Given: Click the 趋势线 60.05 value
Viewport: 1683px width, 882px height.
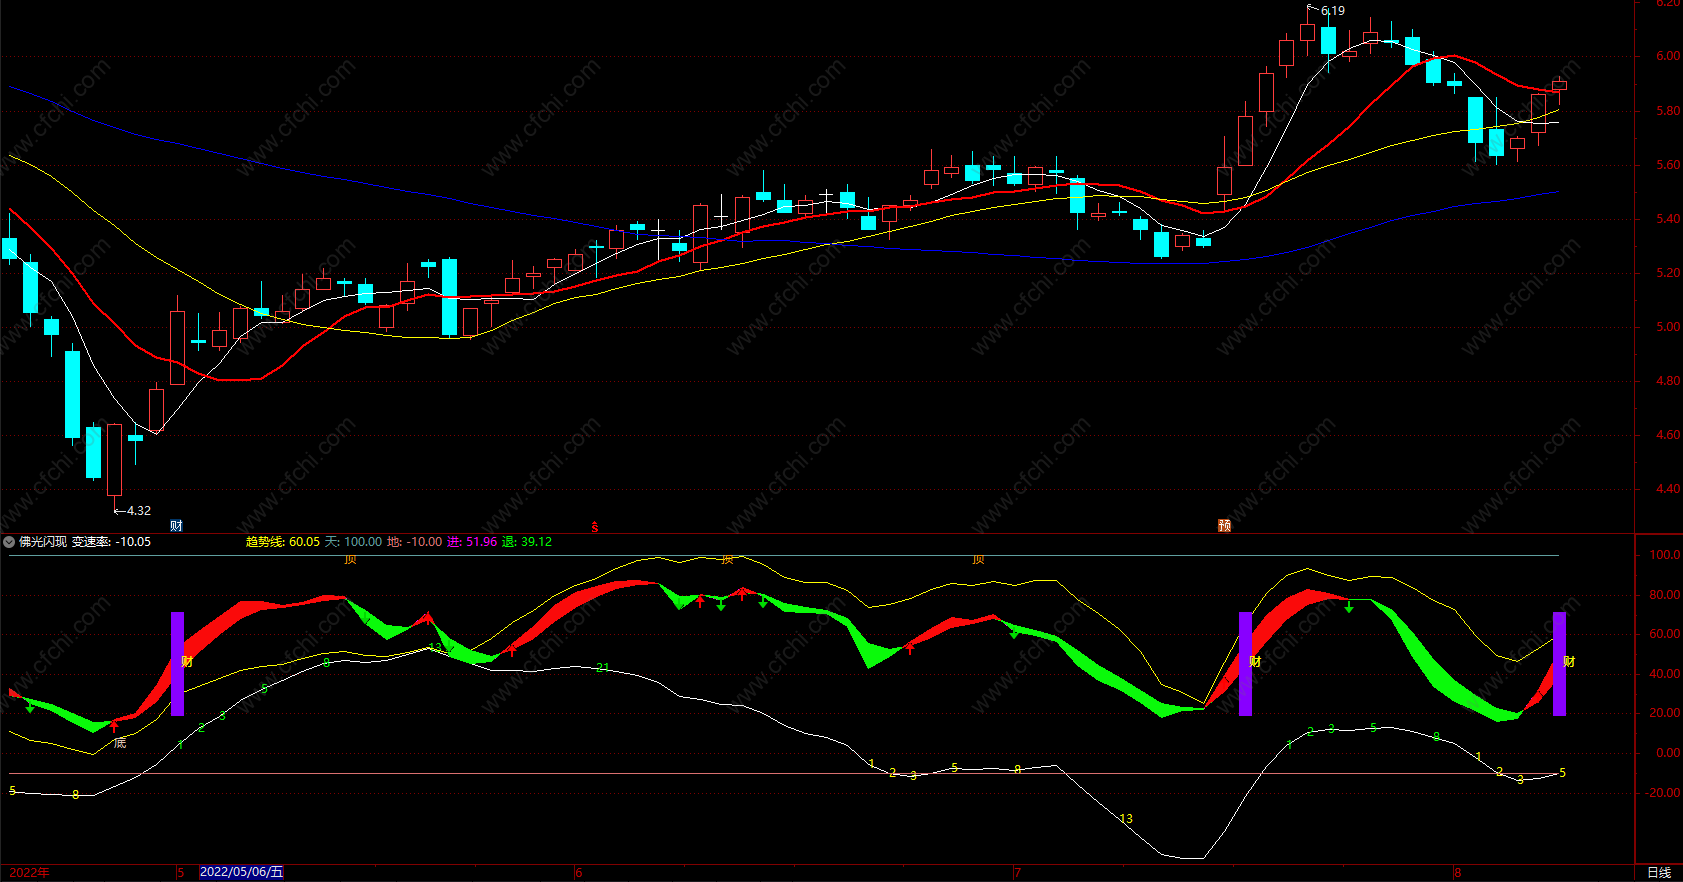Looking at the screenshot, I should 283,542.
